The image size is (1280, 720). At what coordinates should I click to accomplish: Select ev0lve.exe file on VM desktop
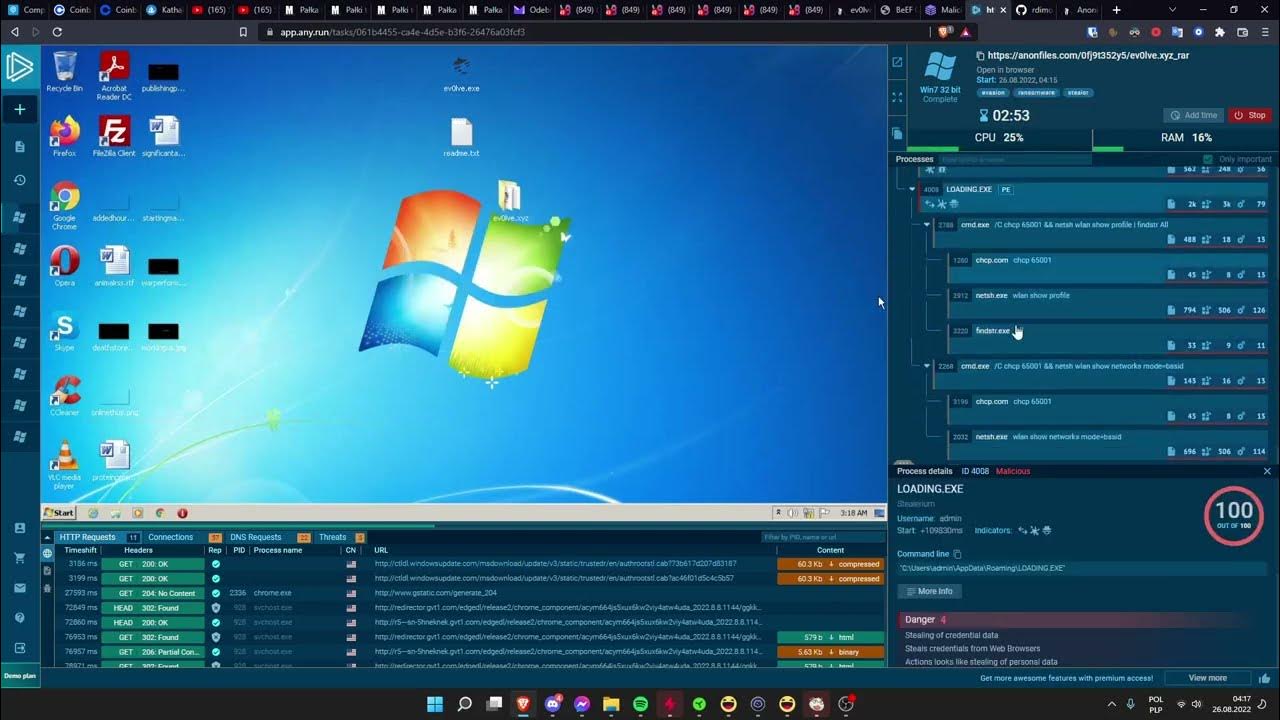461,73
